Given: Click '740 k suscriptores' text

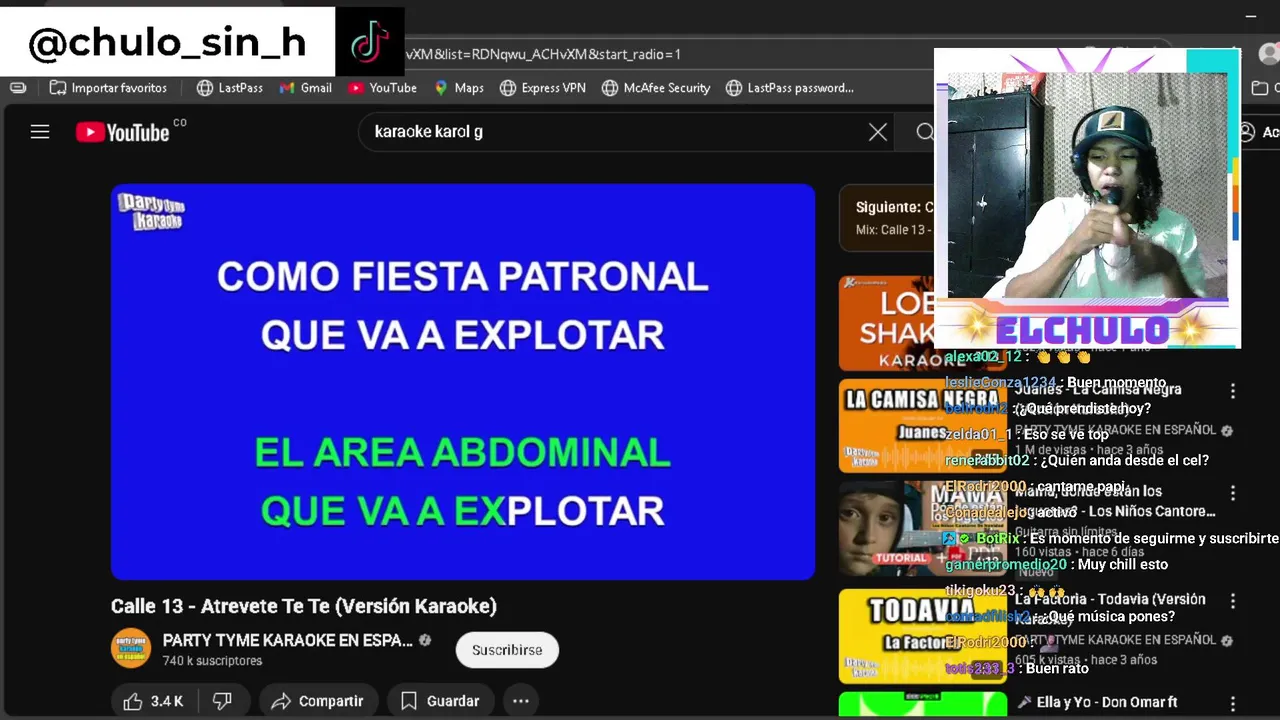Looking at the screenshot, I should (x=212, y=661).
